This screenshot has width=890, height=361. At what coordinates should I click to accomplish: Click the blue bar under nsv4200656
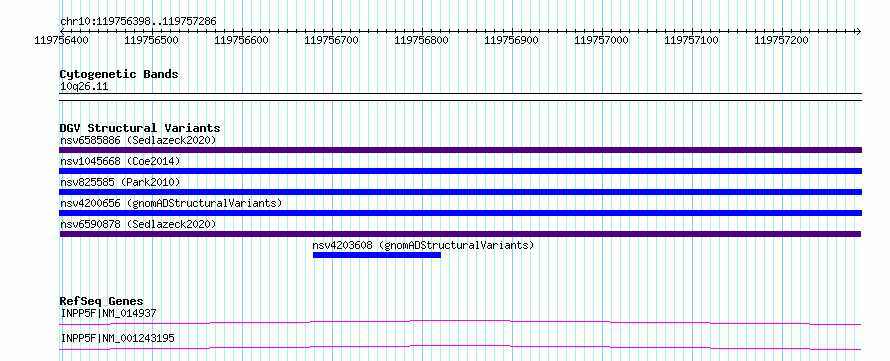[460, 213]
